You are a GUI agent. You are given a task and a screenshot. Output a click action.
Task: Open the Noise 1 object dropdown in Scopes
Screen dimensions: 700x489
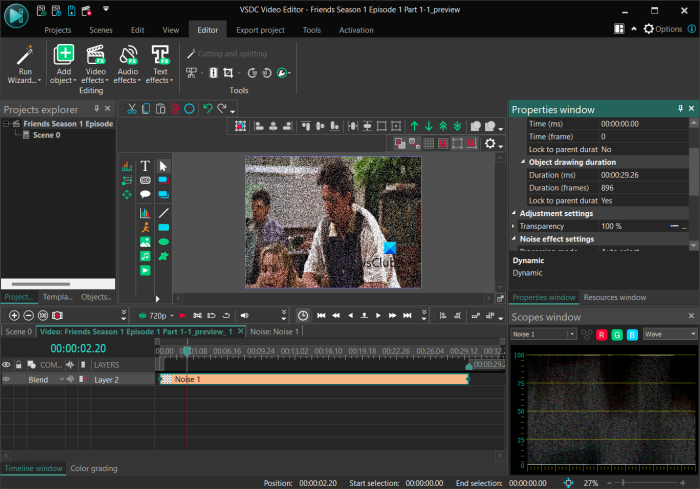[x=544, y=334]
